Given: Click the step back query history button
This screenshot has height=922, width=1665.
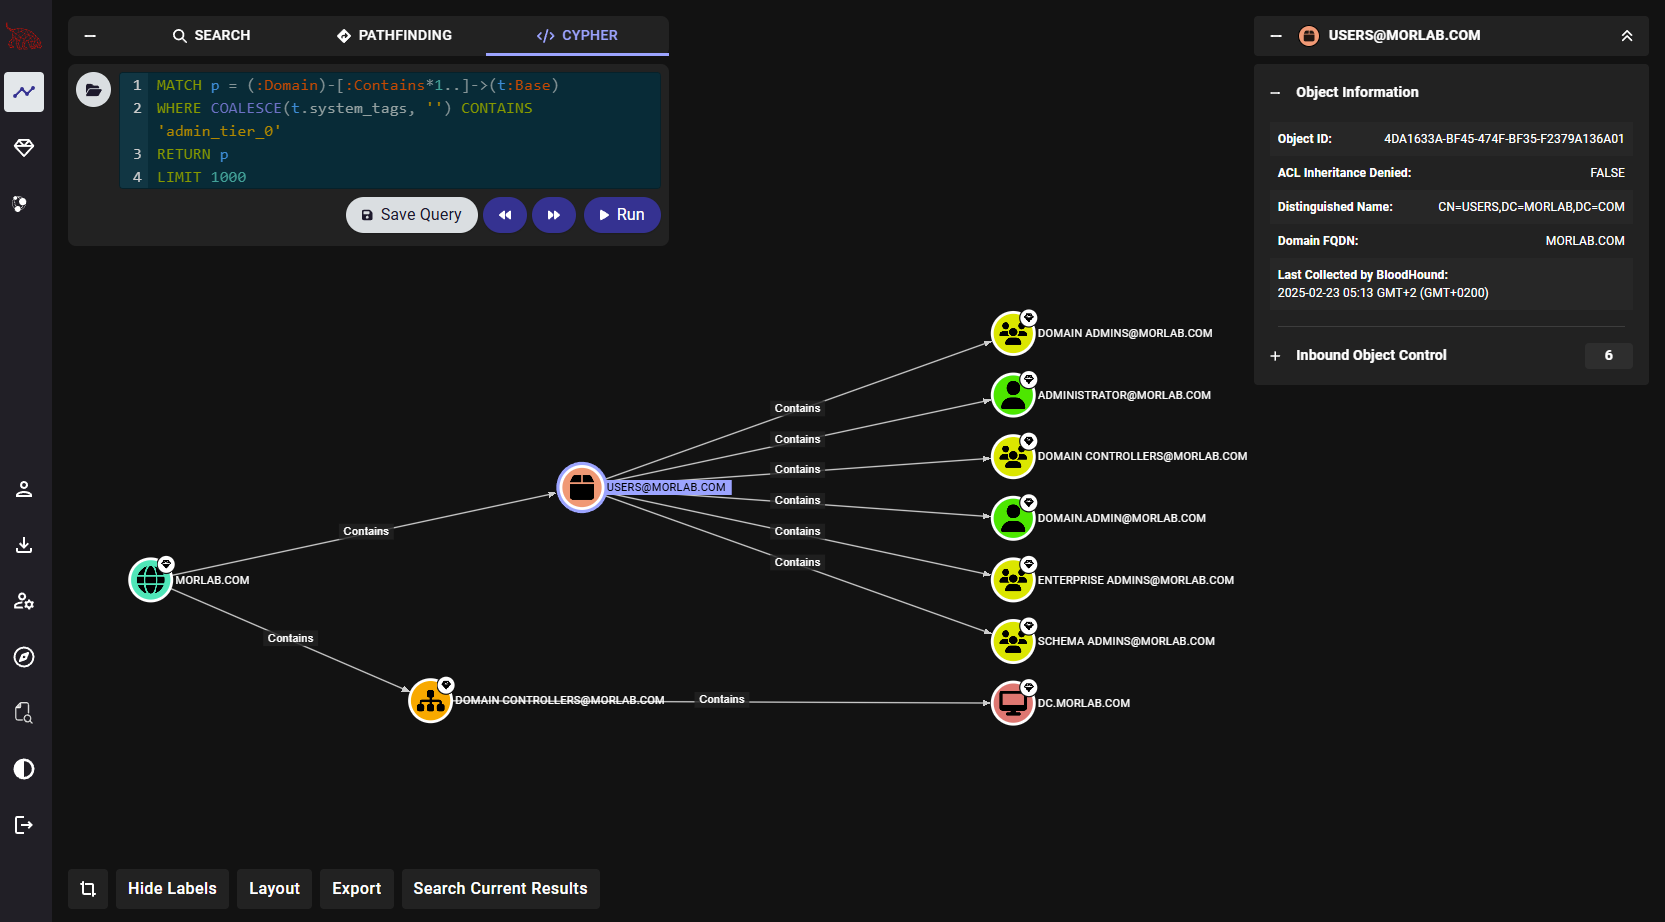Looking at the screenshot, I should point(505,215).
